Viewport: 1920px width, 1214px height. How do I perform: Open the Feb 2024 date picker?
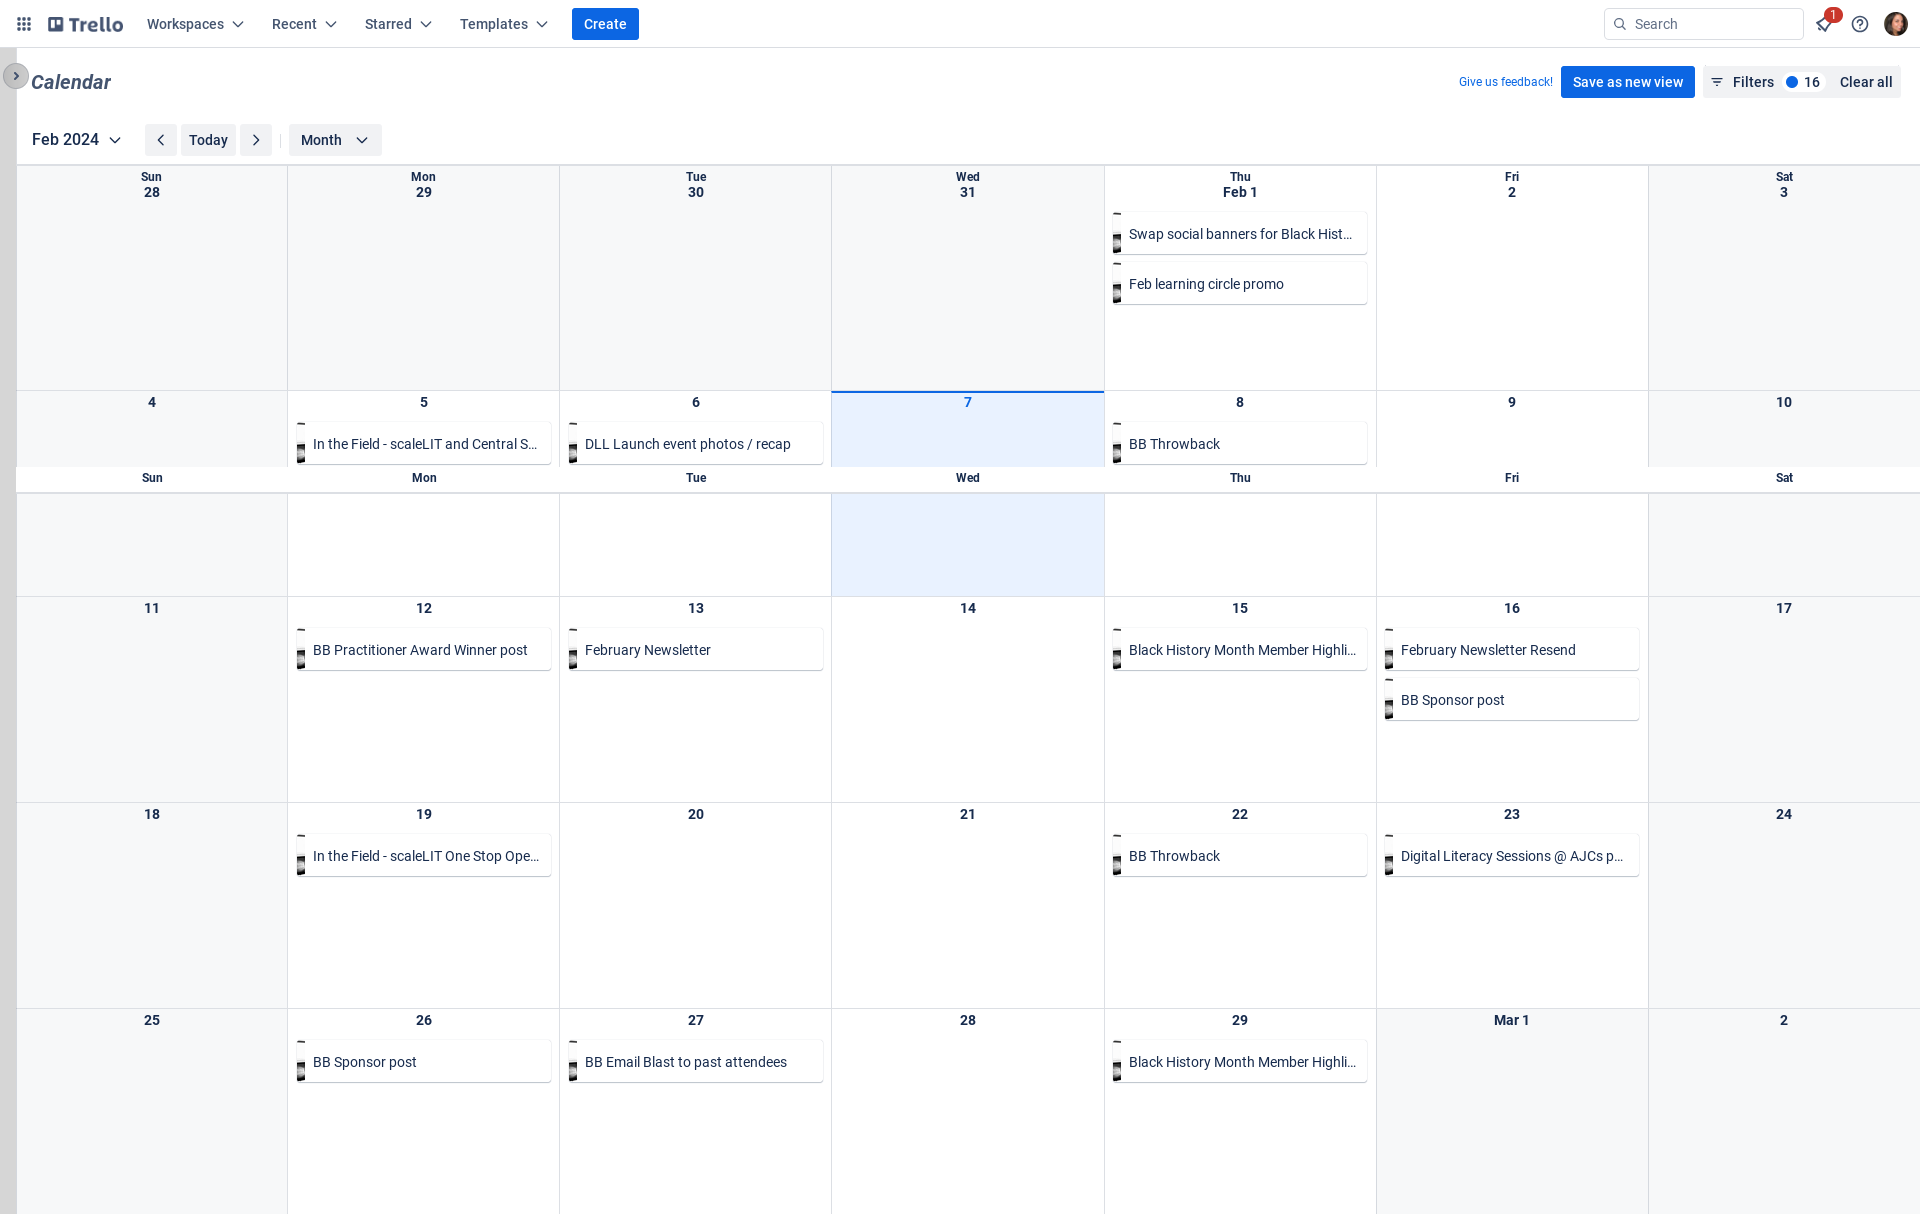tap(76, 140)
